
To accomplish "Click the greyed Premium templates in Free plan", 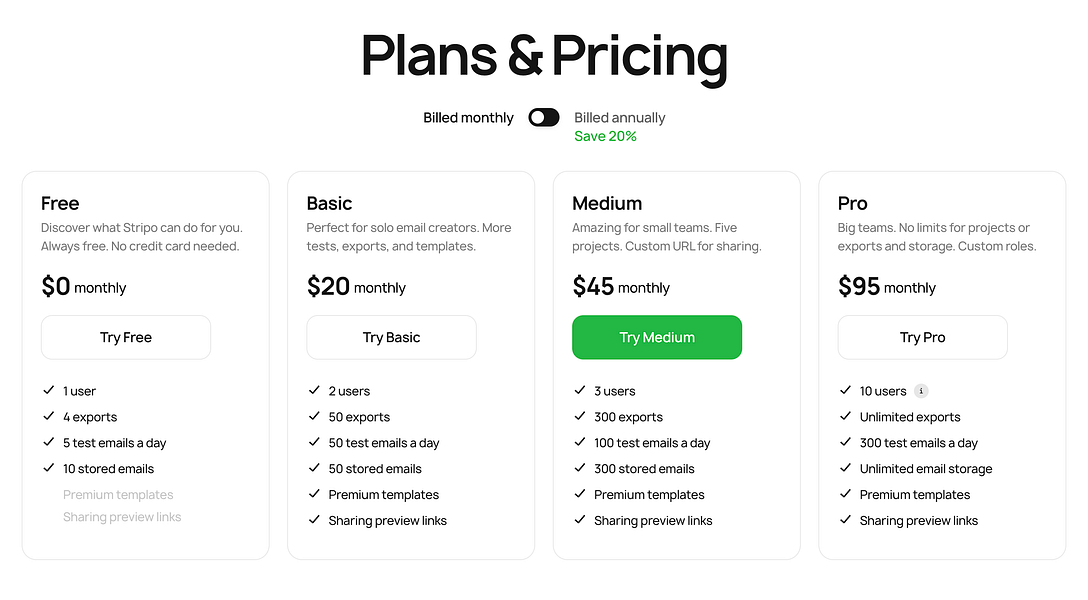I will coord(118,495).
